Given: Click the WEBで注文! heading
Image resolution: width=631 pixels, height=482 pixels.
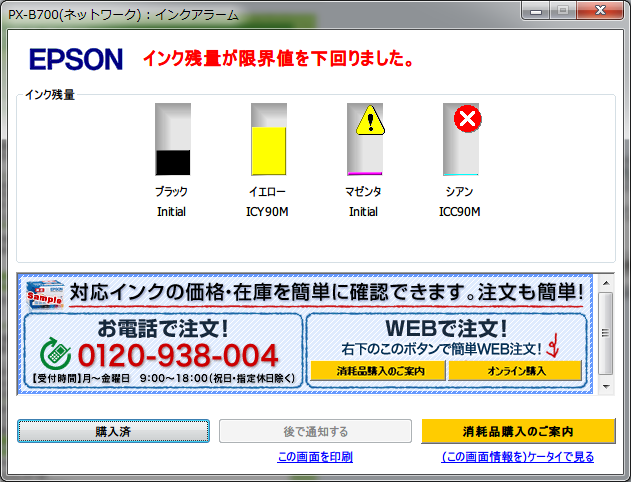Looking at the screenshot, I should tap(446, 328).
